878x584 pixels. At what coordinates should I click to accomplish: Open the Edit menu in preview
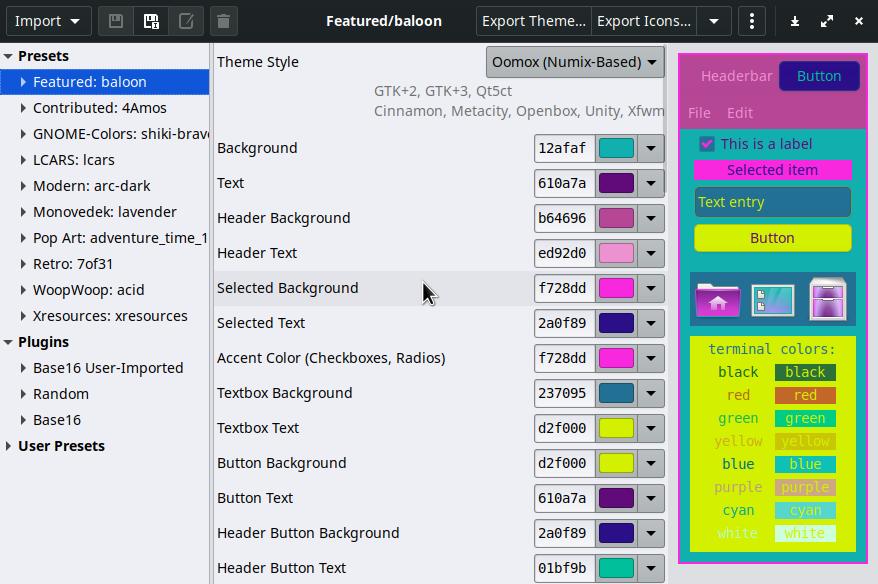(x=740, y=113)
